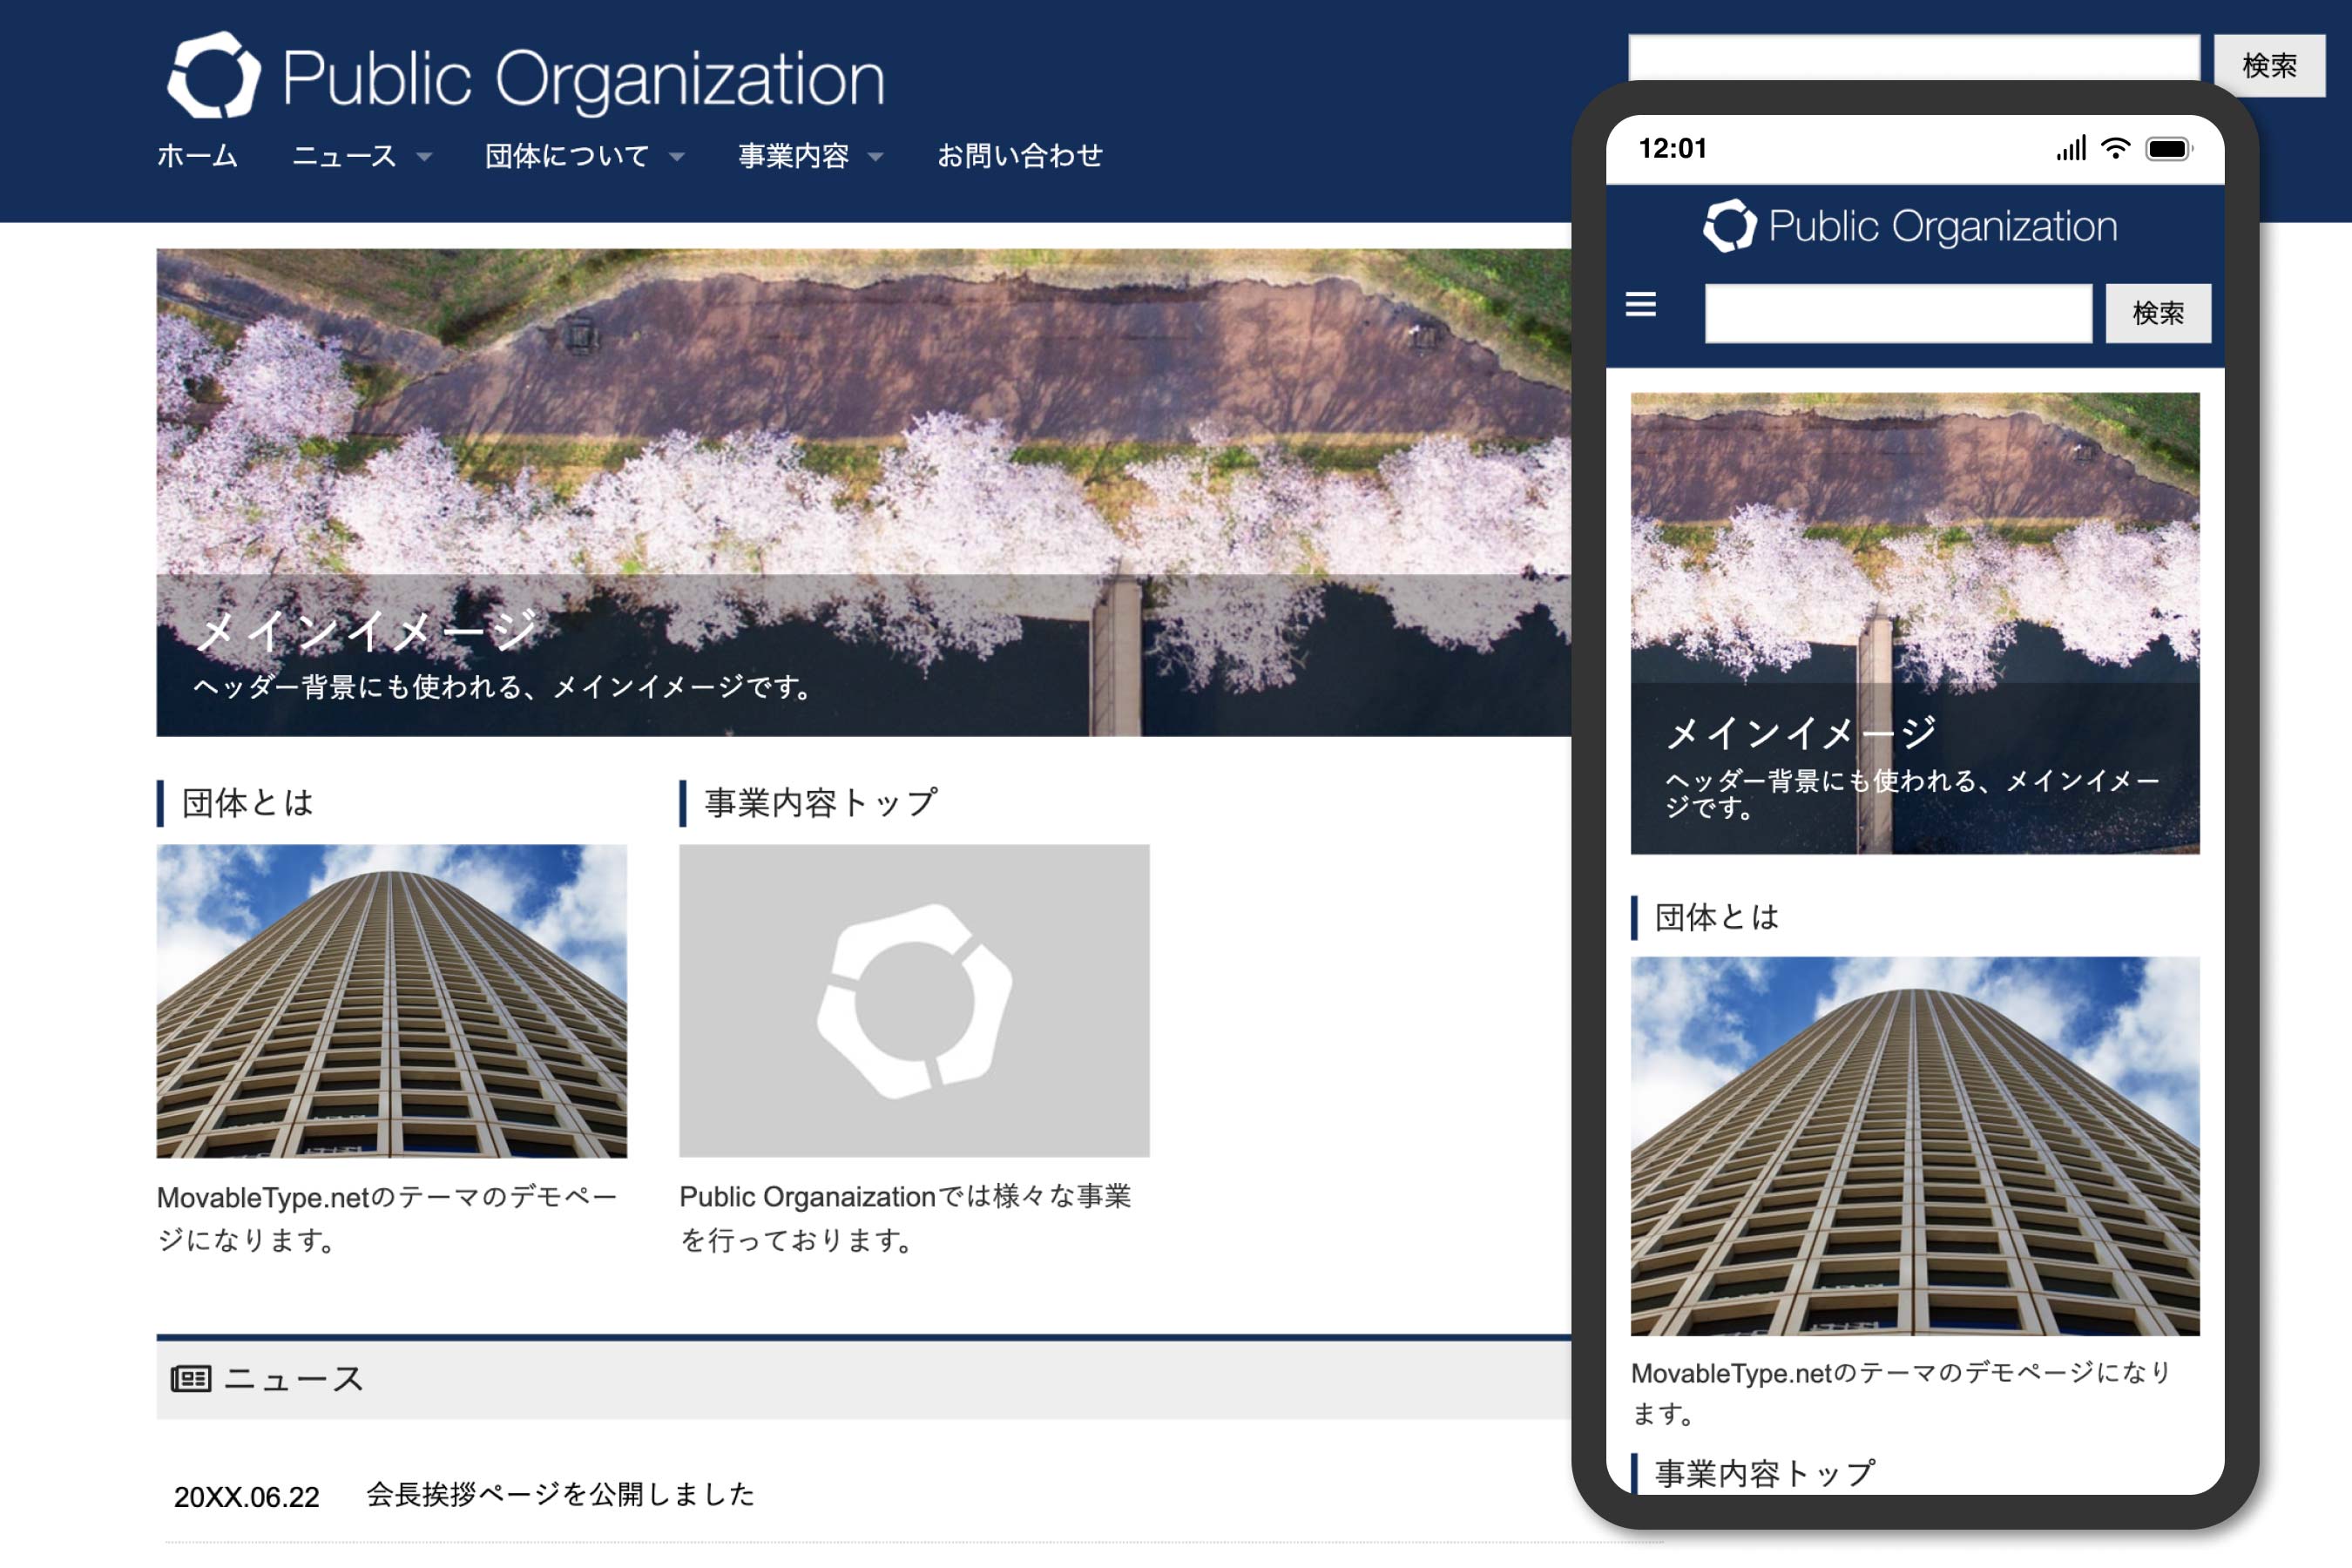Open the desktop 団体とは heading link
This screenshot has height=1568, width=2352.
pos(248,803)
